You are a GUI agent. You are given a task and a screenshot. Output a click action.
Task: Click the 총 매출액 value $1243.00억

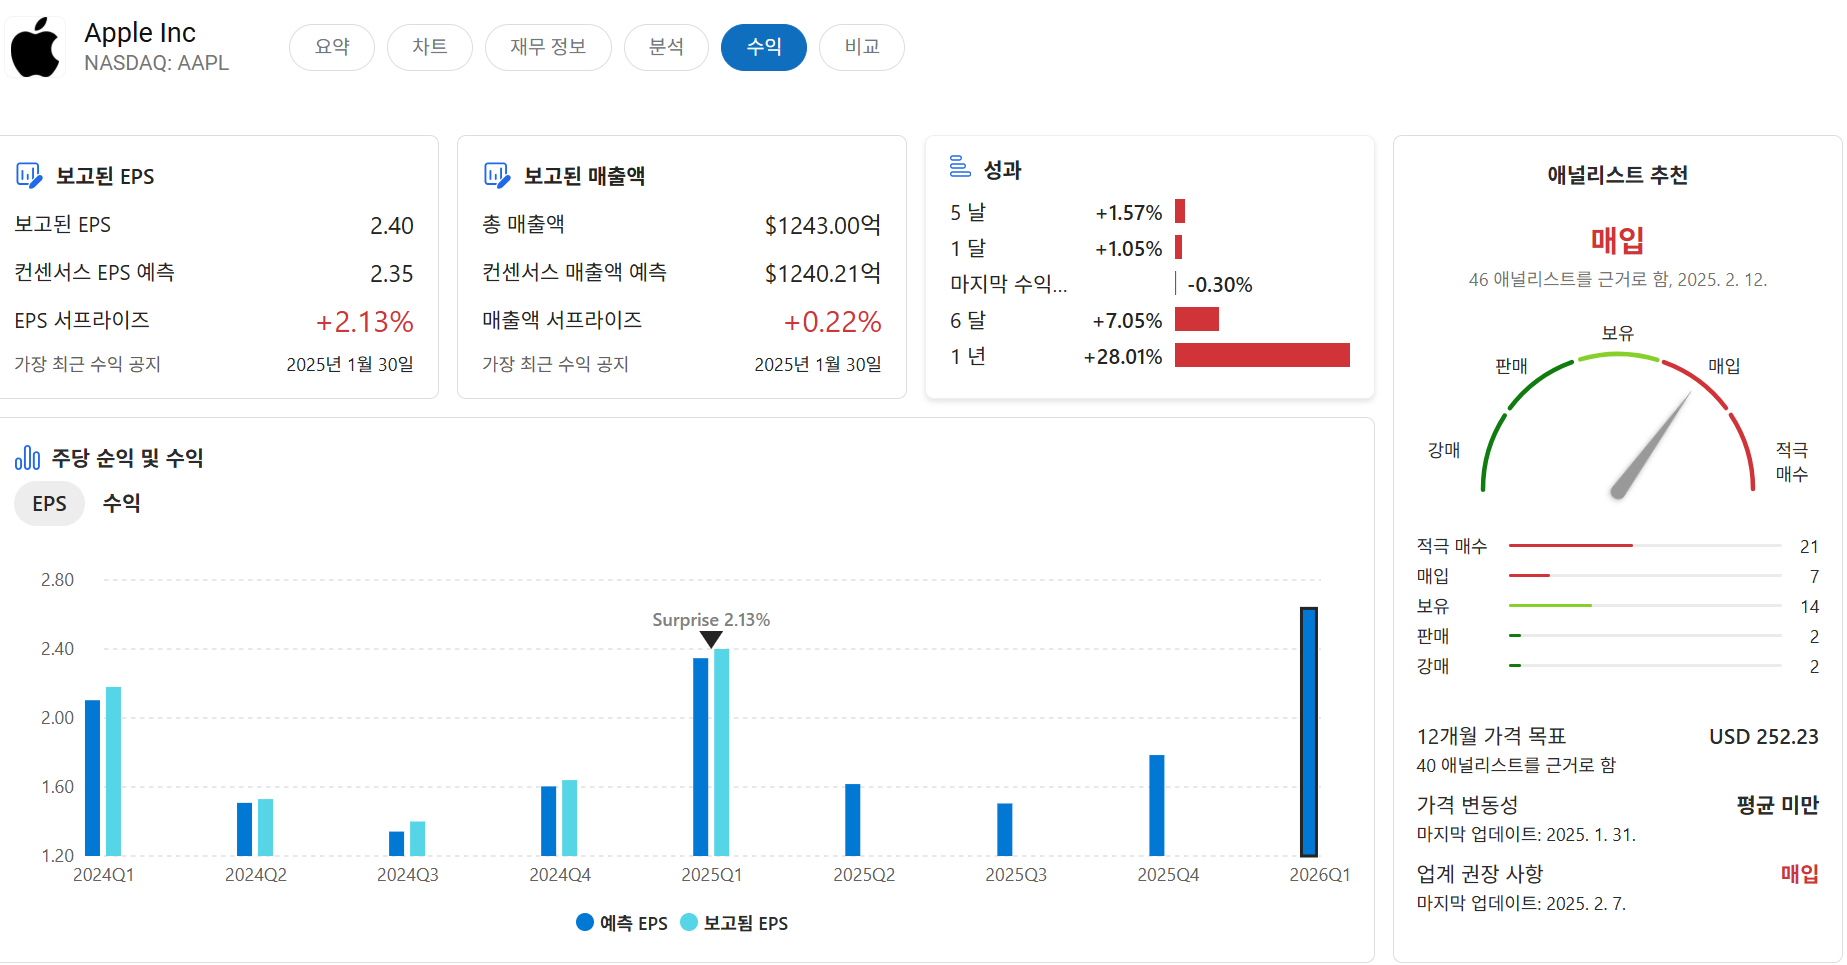(823, 226)
